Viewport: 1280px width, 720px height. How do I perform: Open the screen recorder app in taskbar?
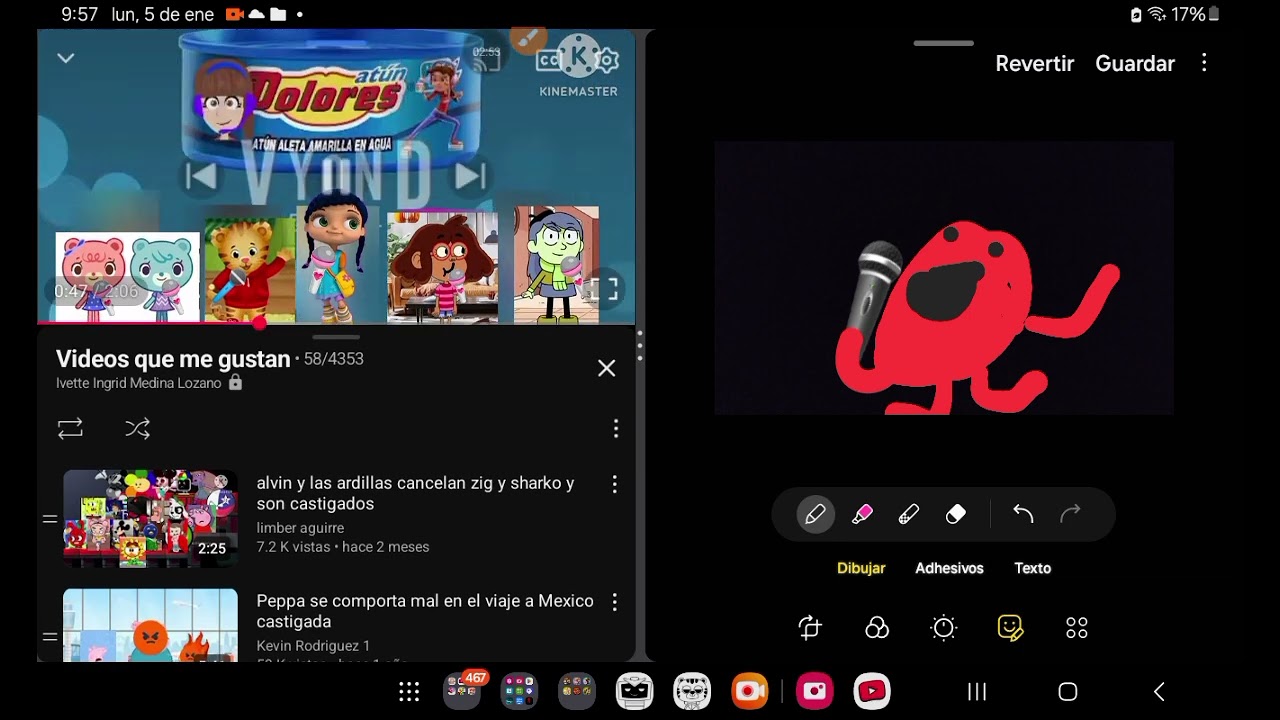(x=749, y=691)
